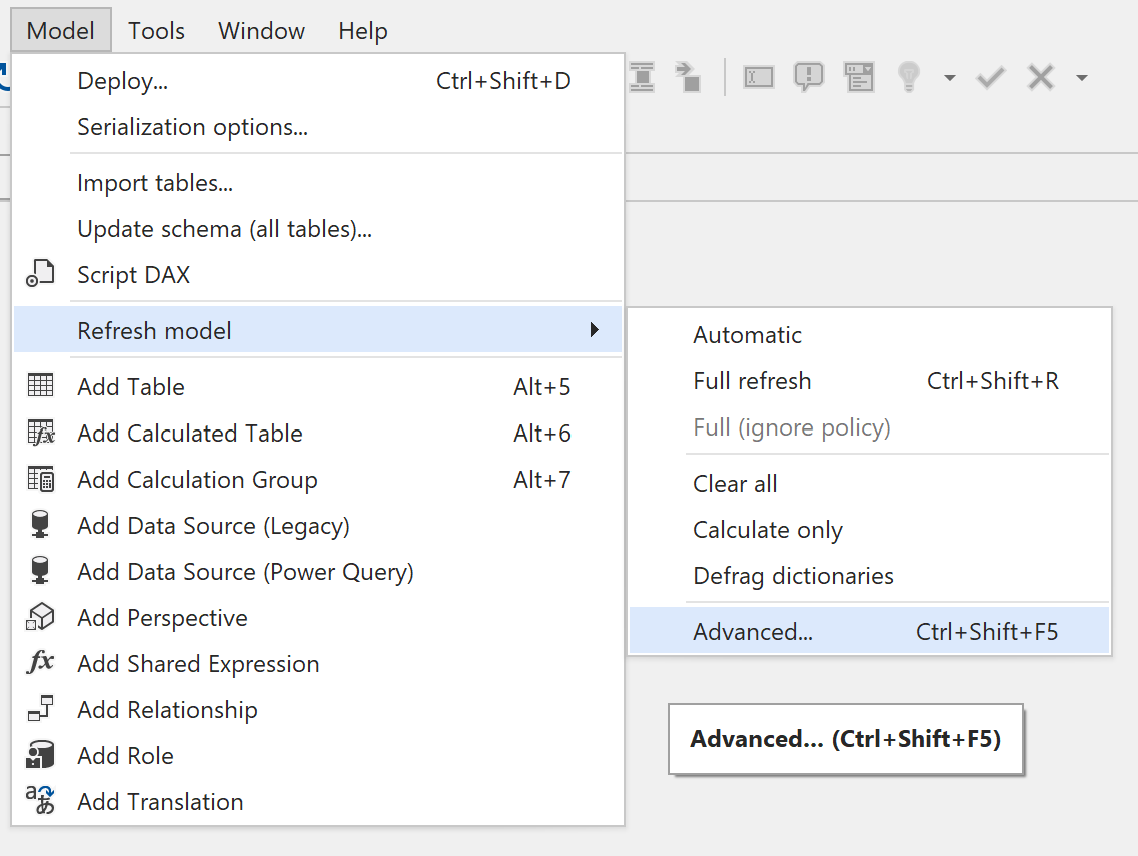This screenshot has height=856, width=1138.
Task: Click the Add Calculation Group icon
Action: (40, 479)
